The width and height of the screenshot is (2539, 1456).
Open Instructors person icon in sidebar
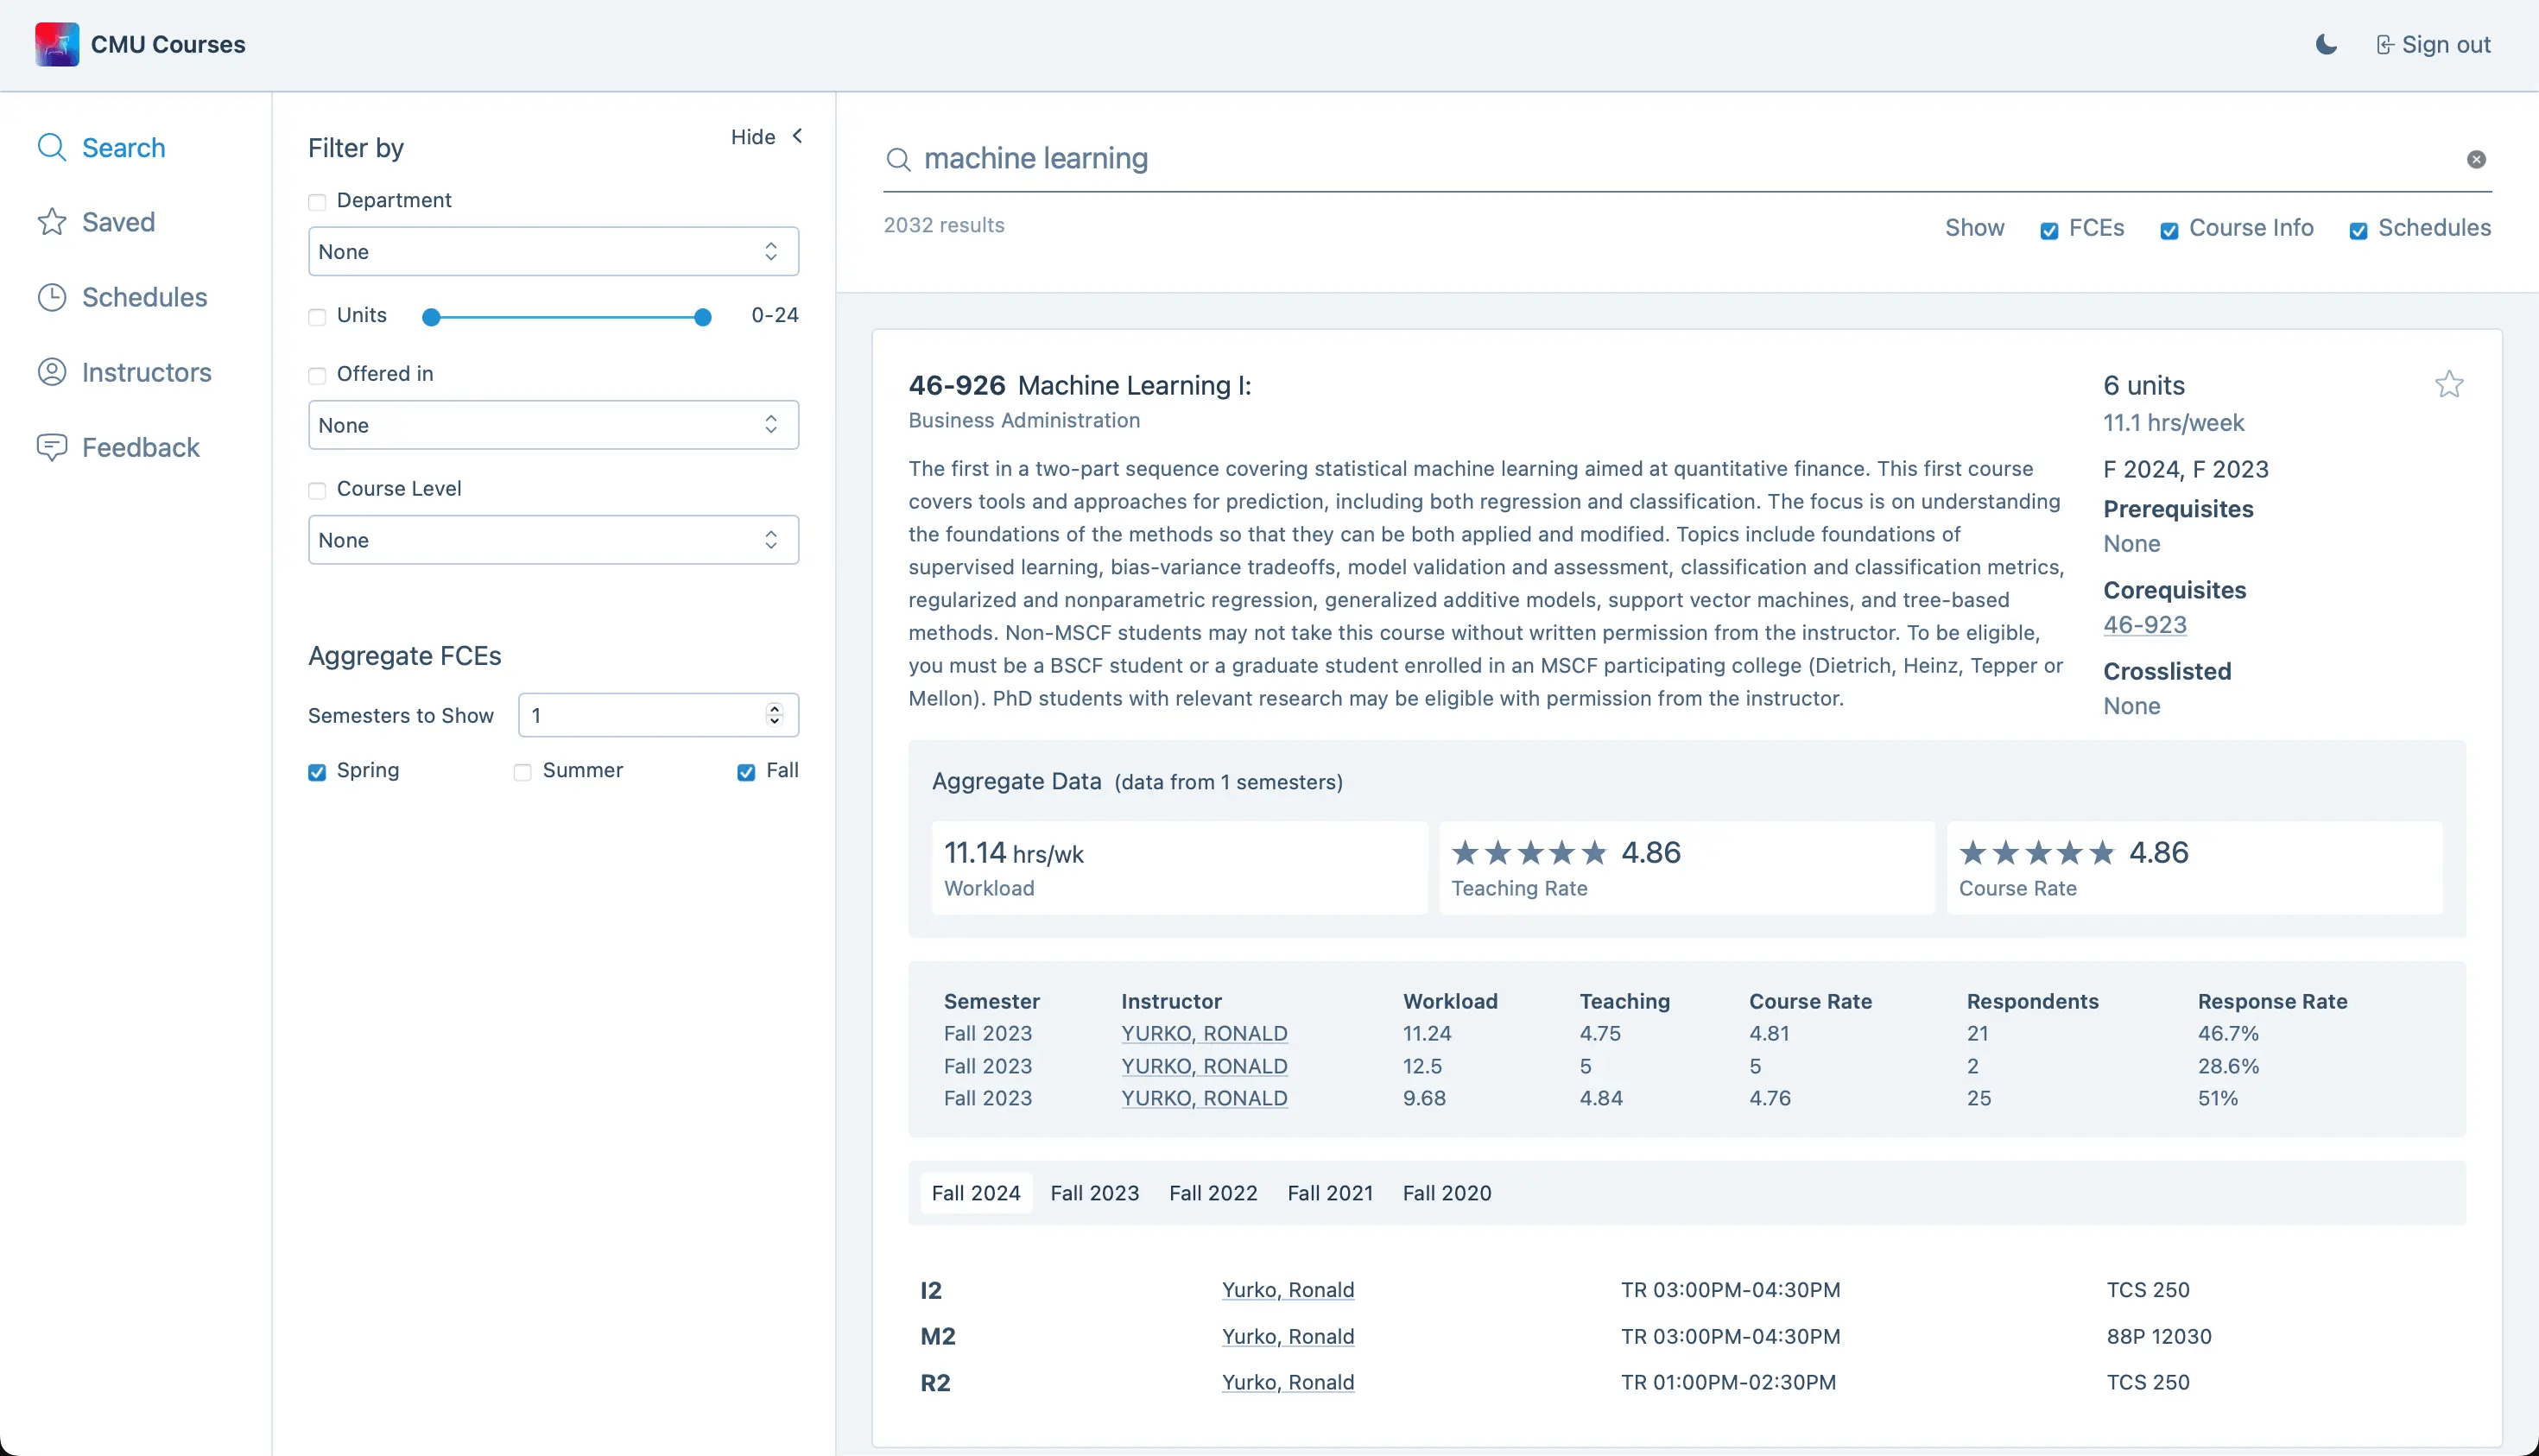pyautogui.click(x=52, y=372)
